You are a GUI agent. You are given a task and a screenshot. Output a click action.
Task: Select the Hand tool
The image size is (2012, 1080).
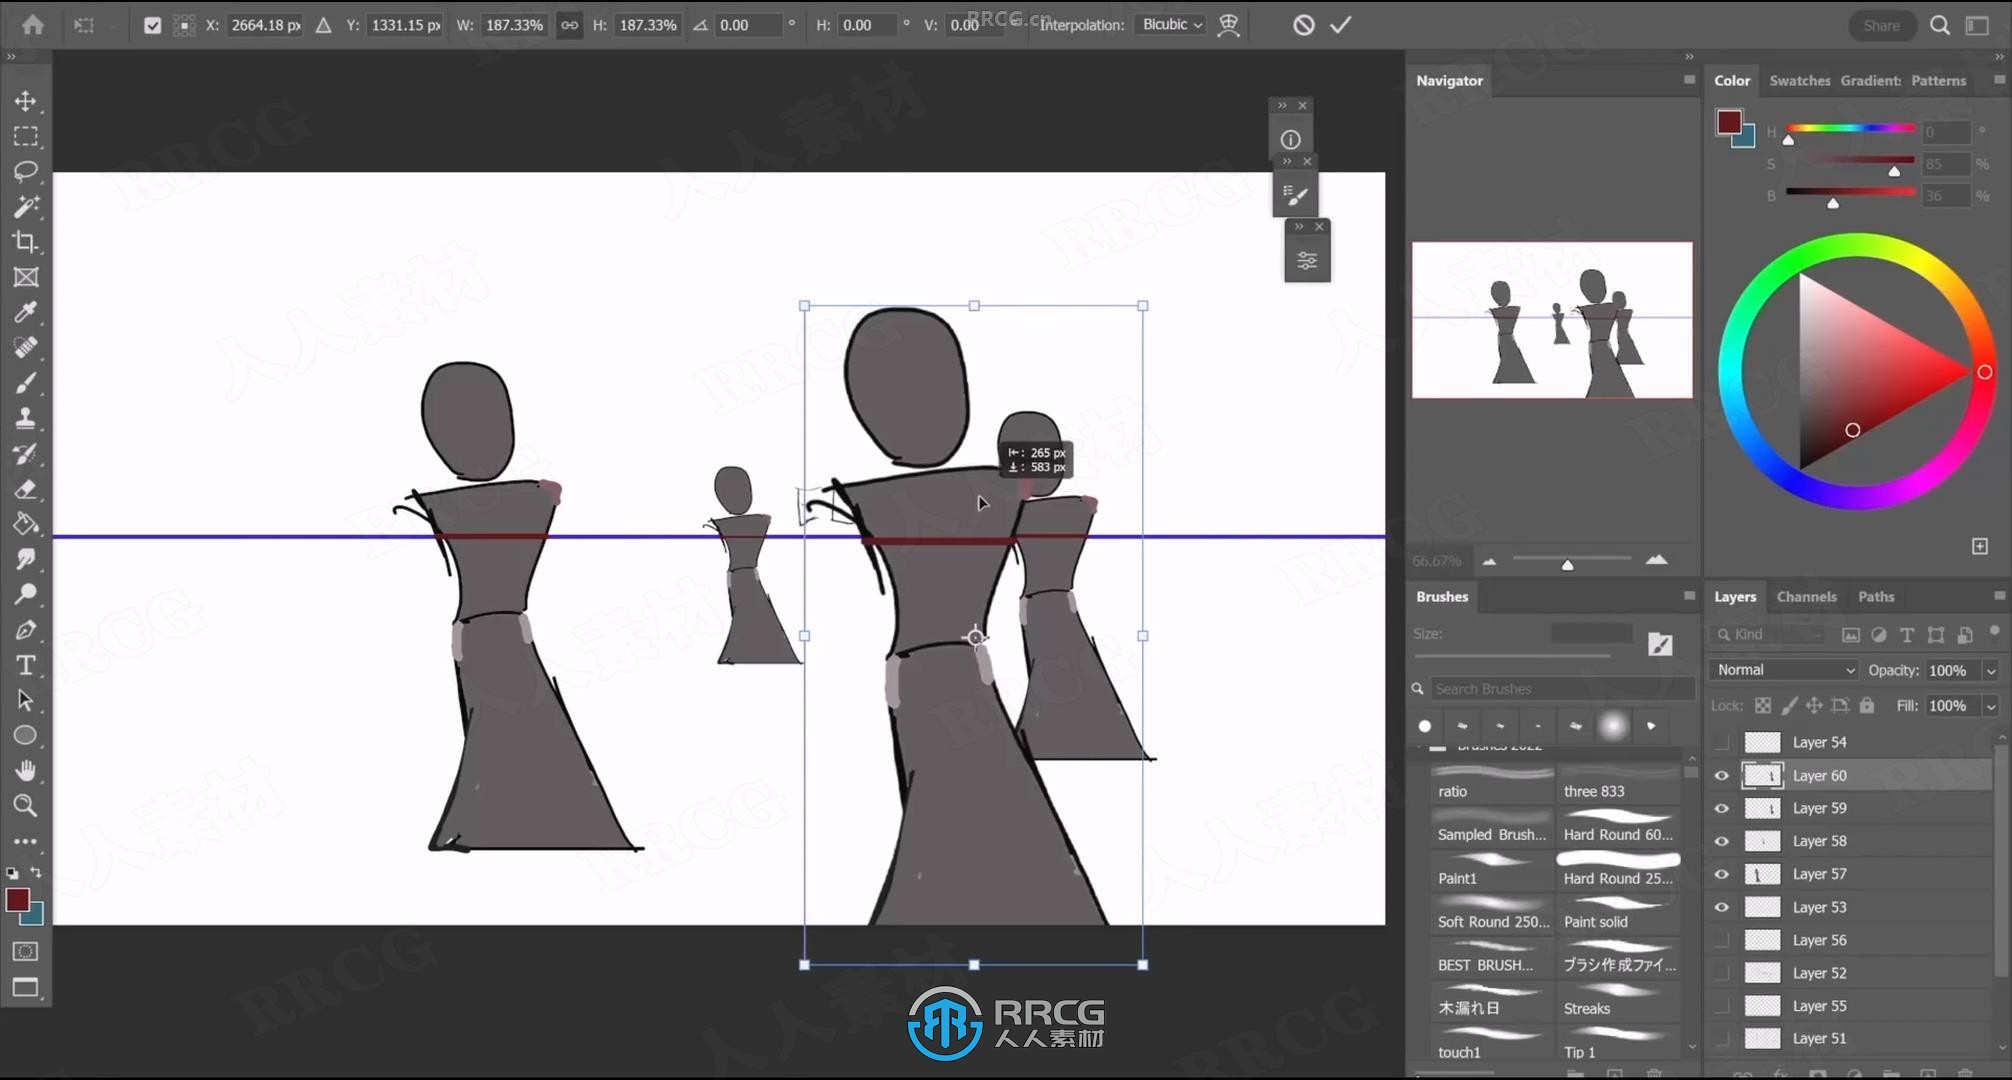pos(26,770)
